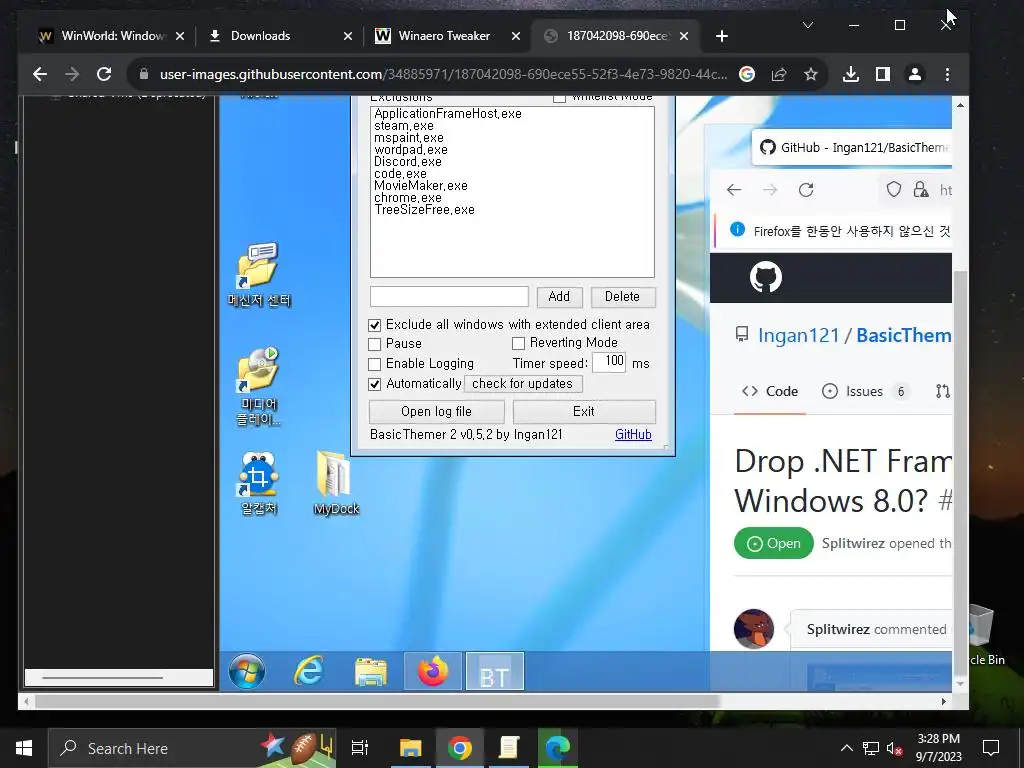Enable the Reverting Mode checkbox

pyautogui.click(x=519, y=343)
